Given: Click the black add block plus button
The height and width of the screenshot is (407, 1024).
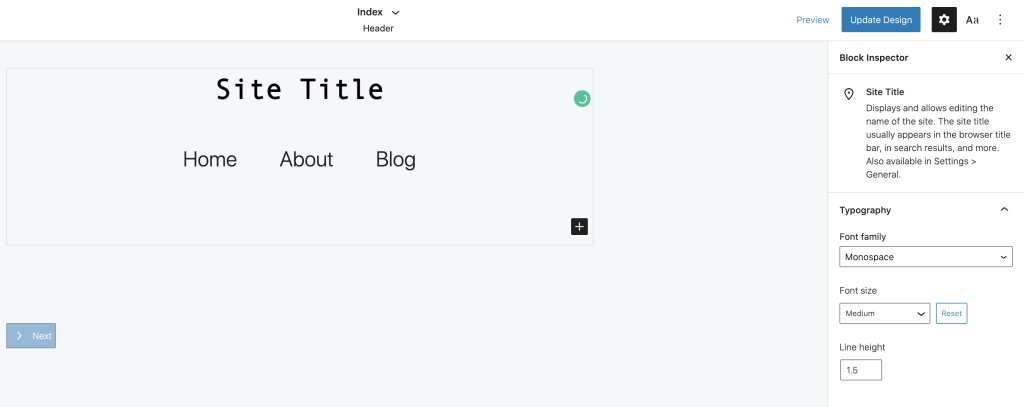Looking at the screenshot, I should tap(580, 227).
